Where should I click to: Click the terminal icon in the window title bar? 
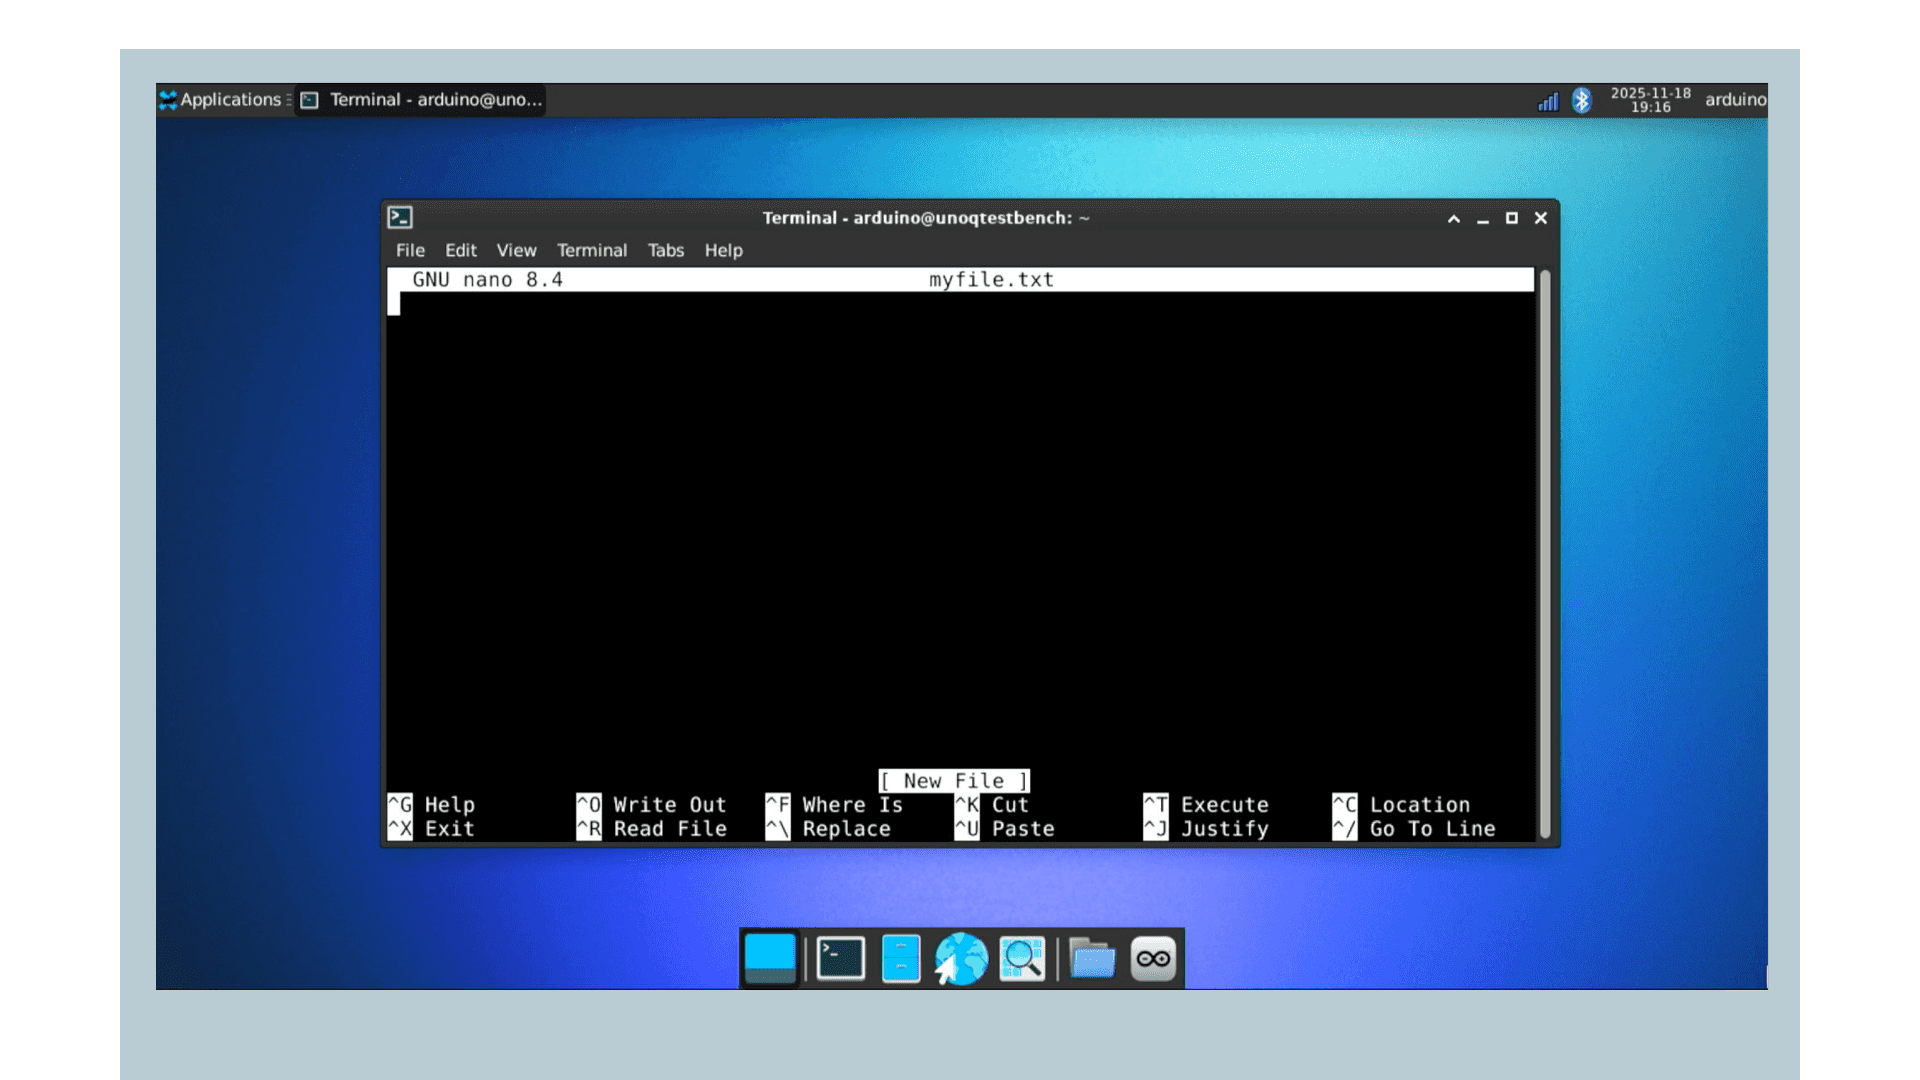401,217
